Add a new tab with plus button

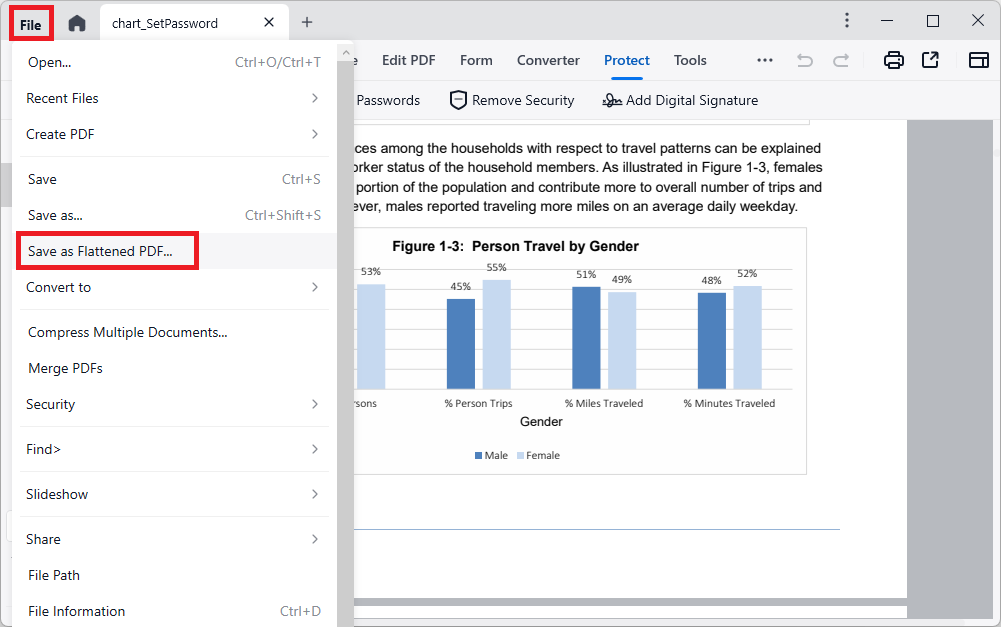click(x=307, y=22)
